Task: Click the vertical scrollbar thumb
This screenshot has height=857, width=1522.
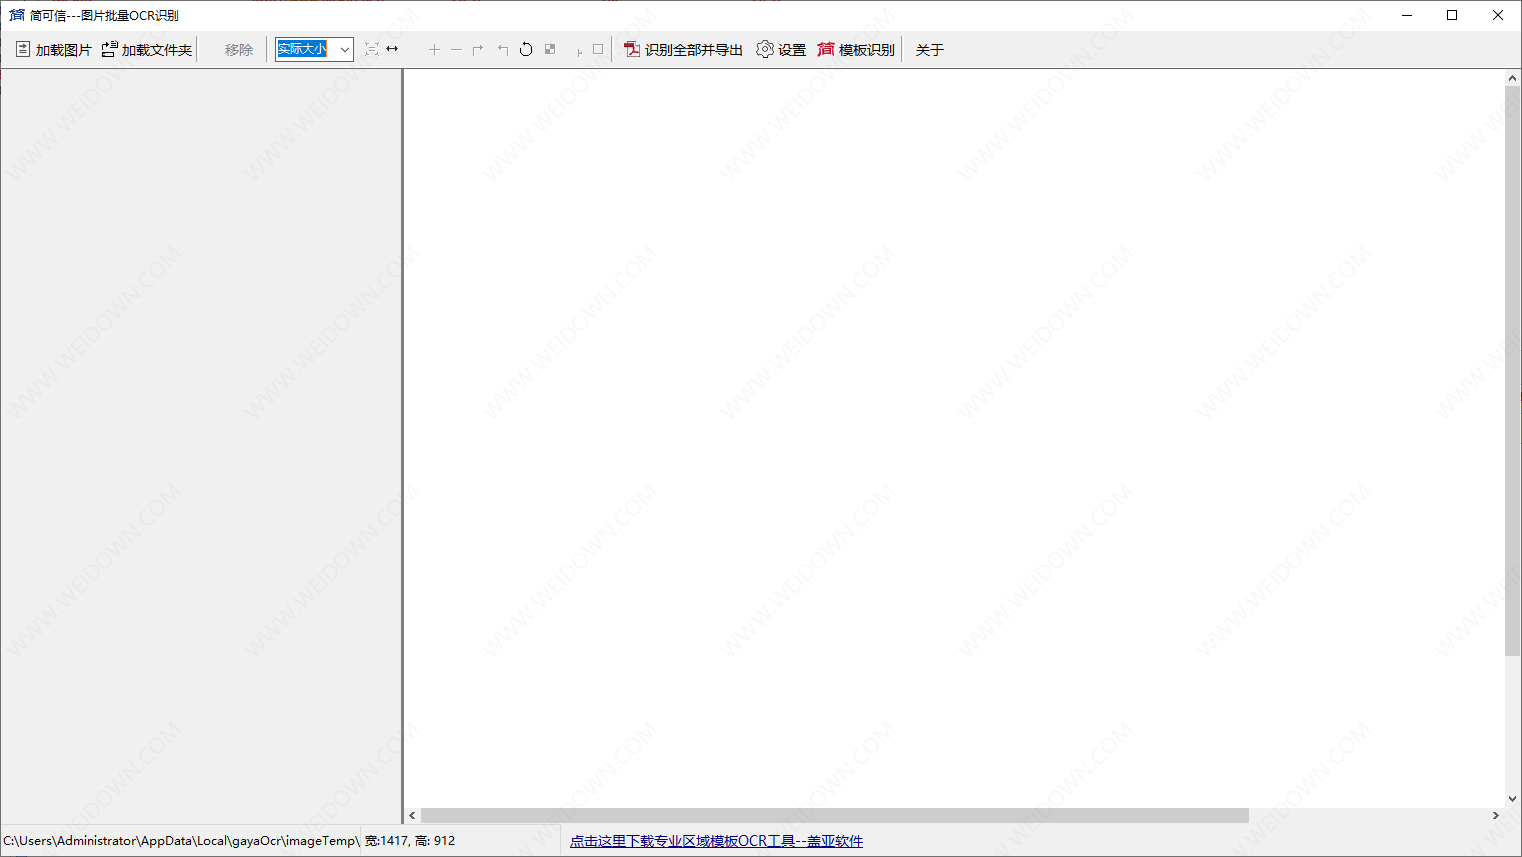Action: coord(1513,371)
